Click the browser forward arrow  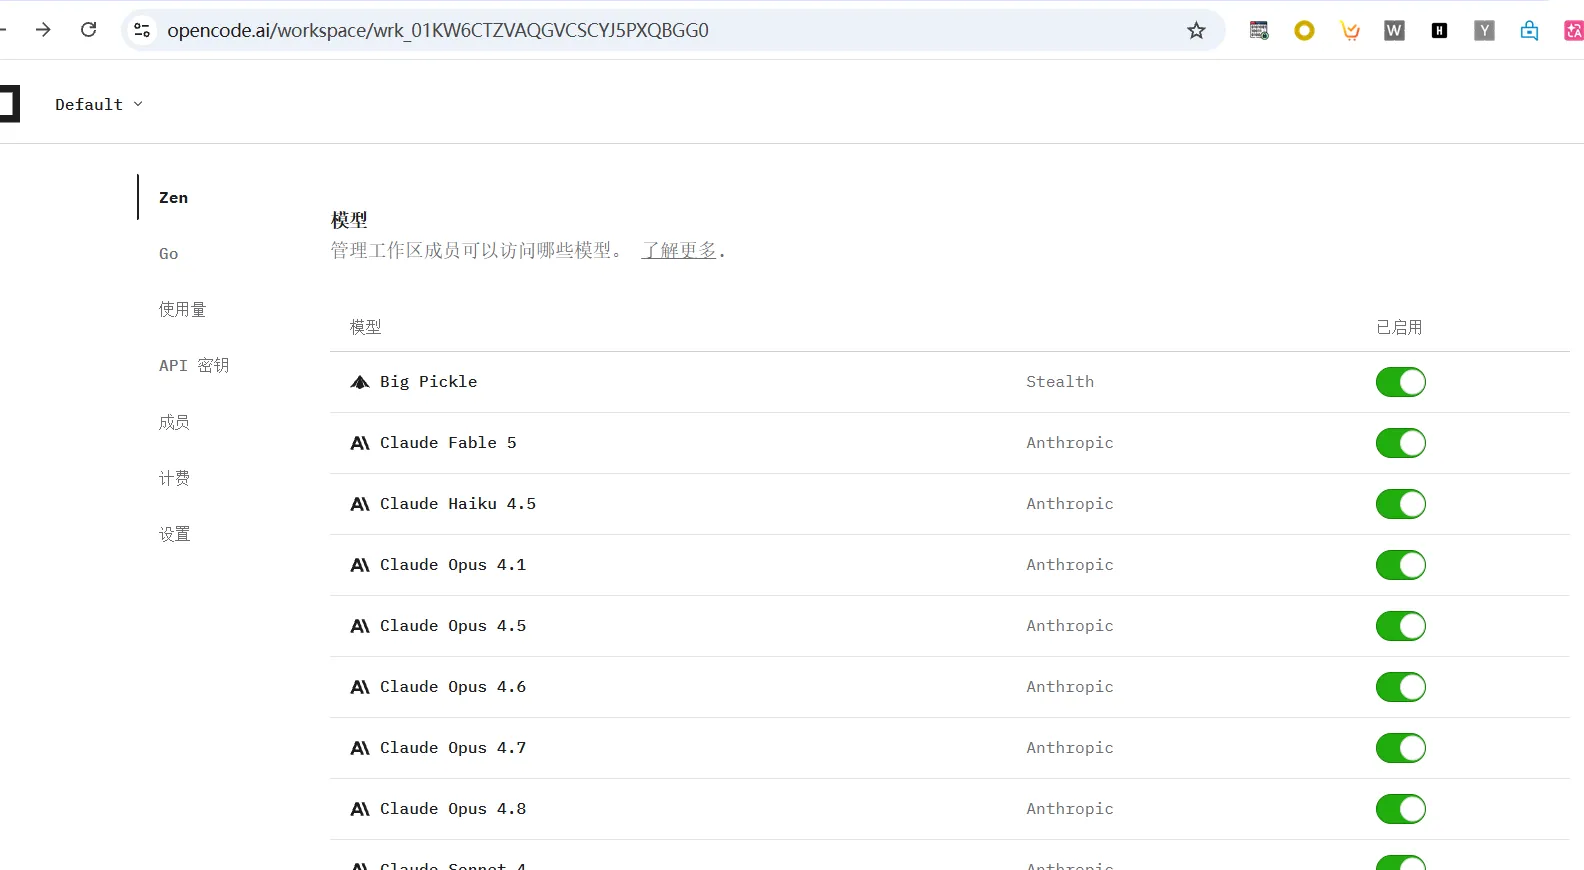[43, 30]
